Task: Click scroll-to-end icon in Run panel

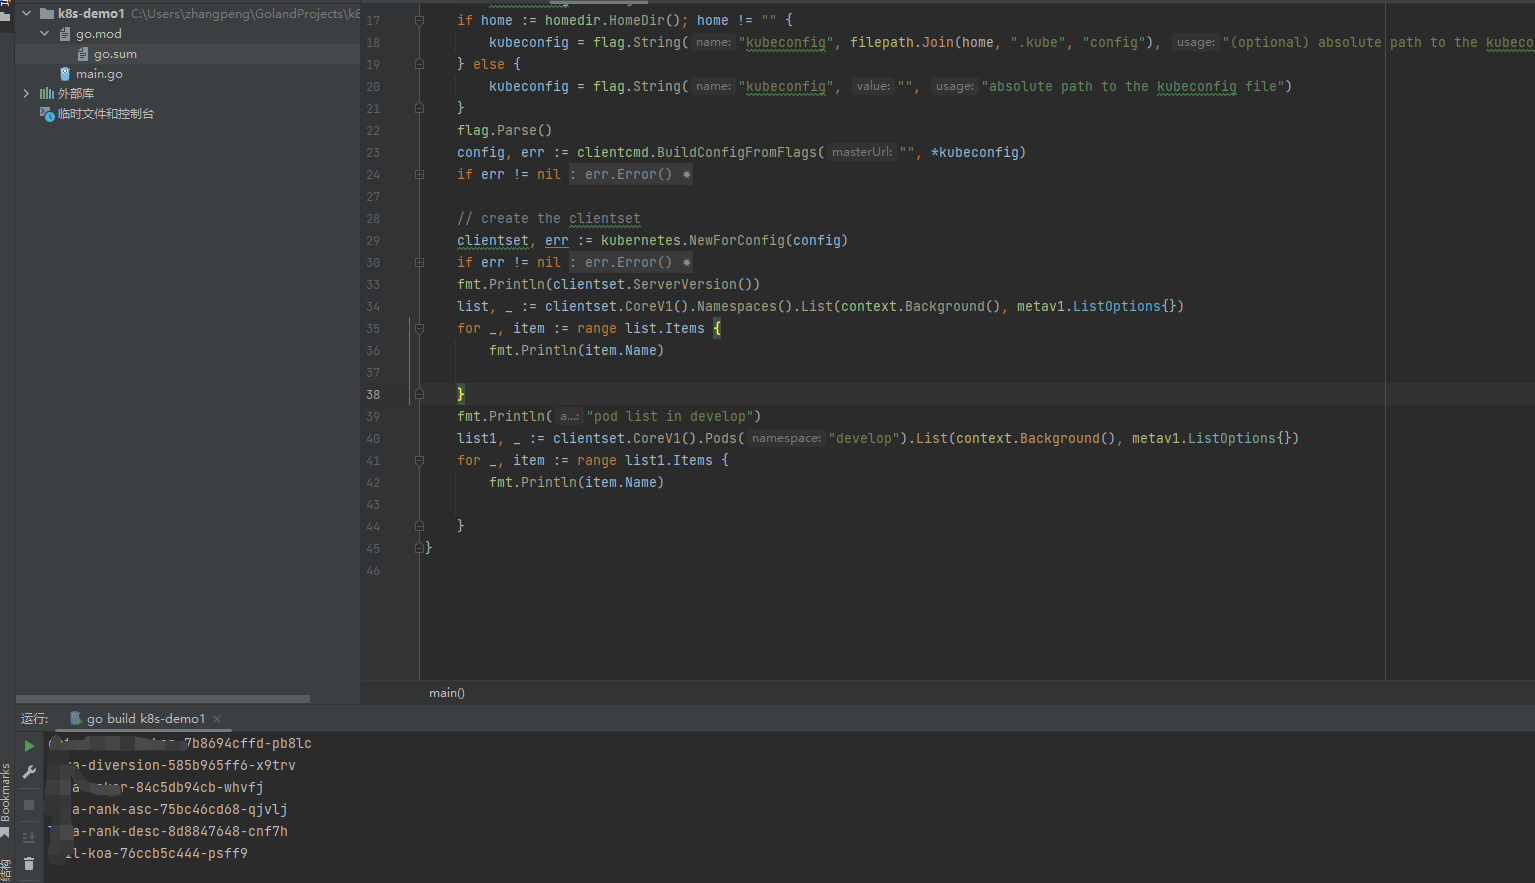Action: click(29, 836)
